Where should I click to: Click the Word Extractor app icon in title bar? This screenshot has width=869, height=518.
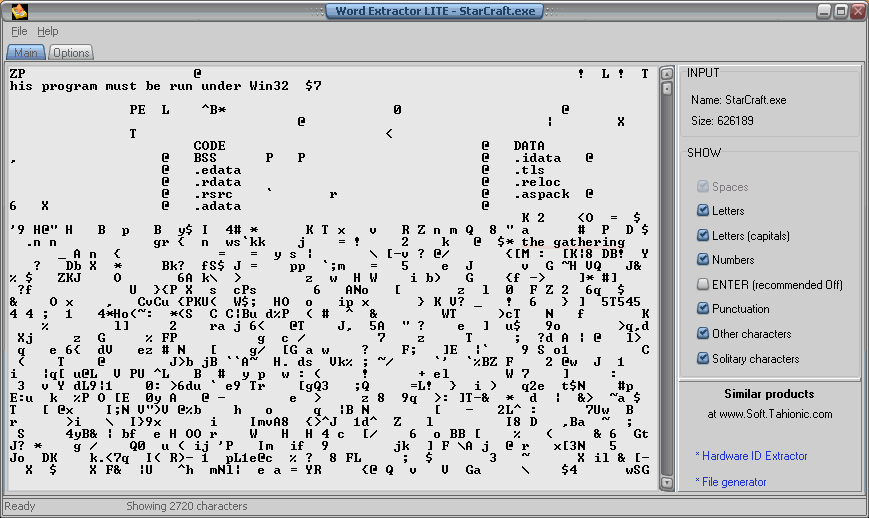(19, 11)
